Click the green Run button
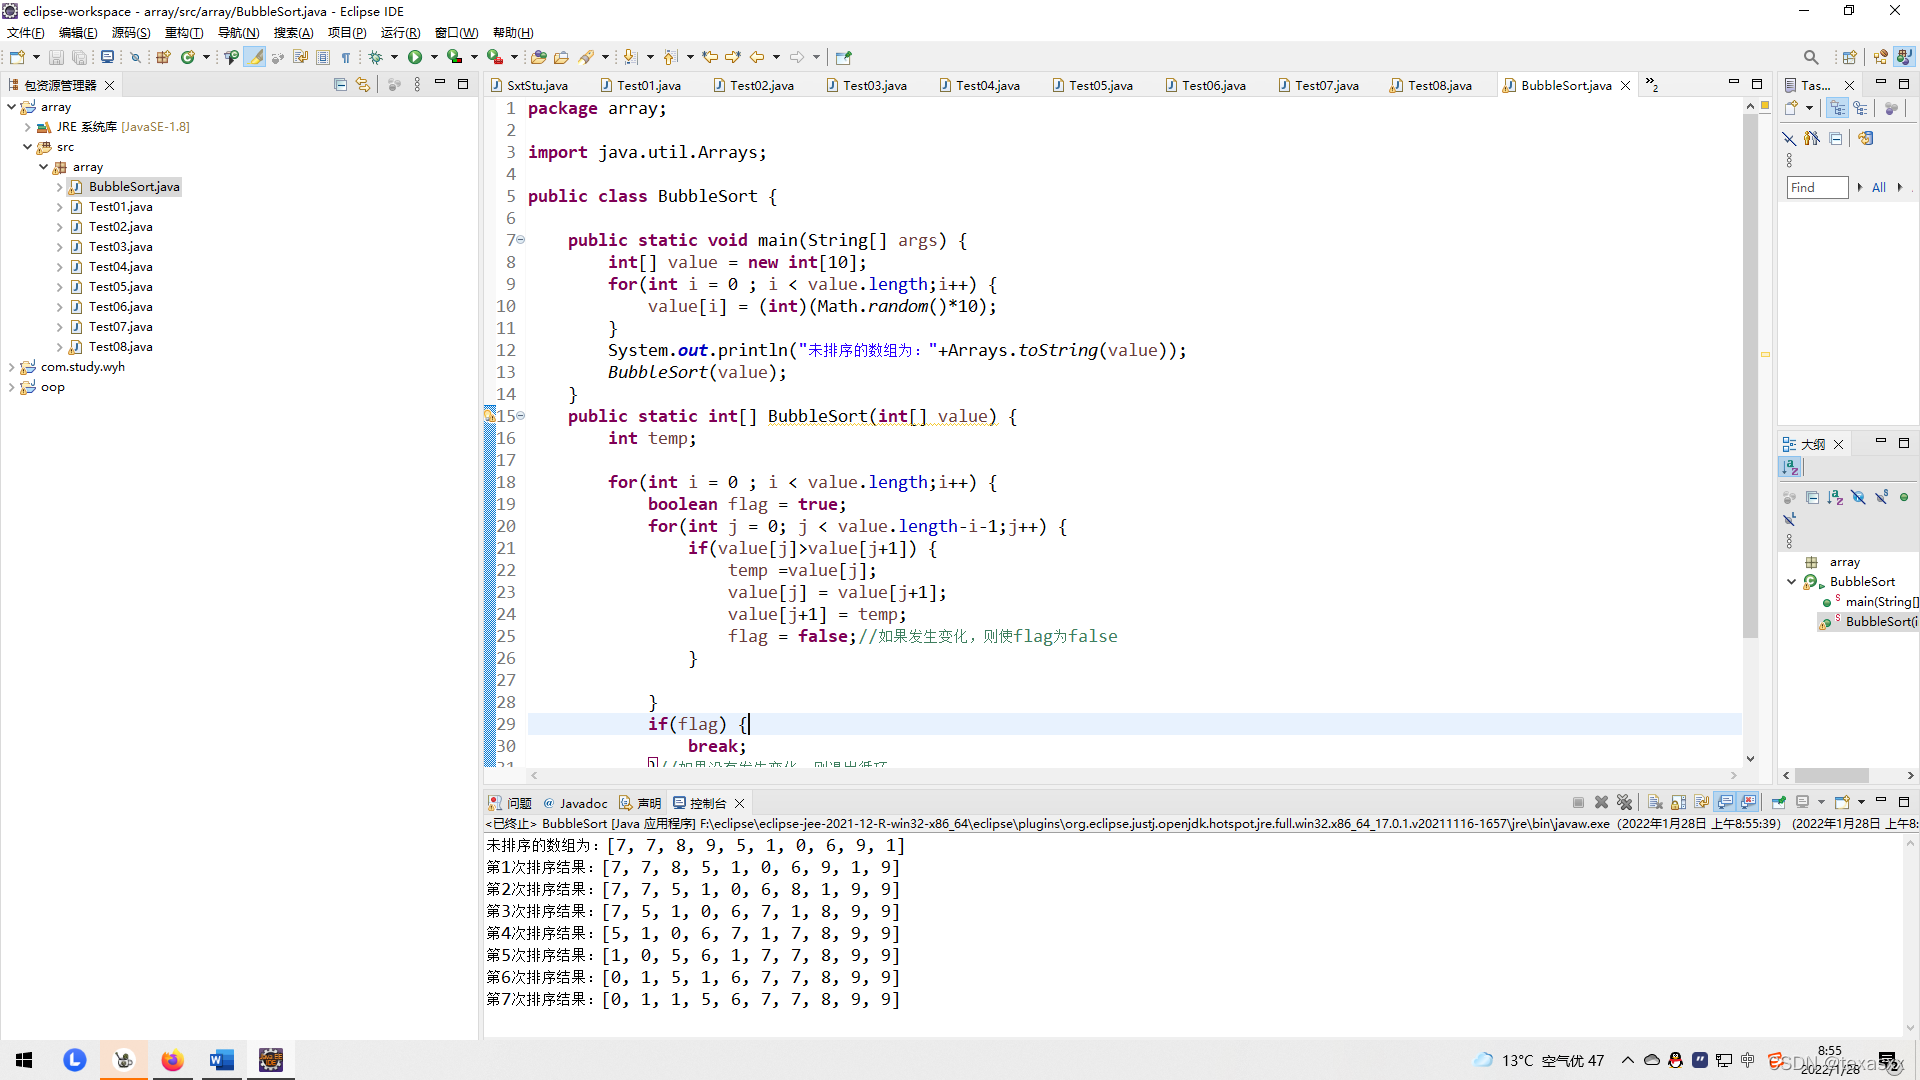 (x=414, y=57)
